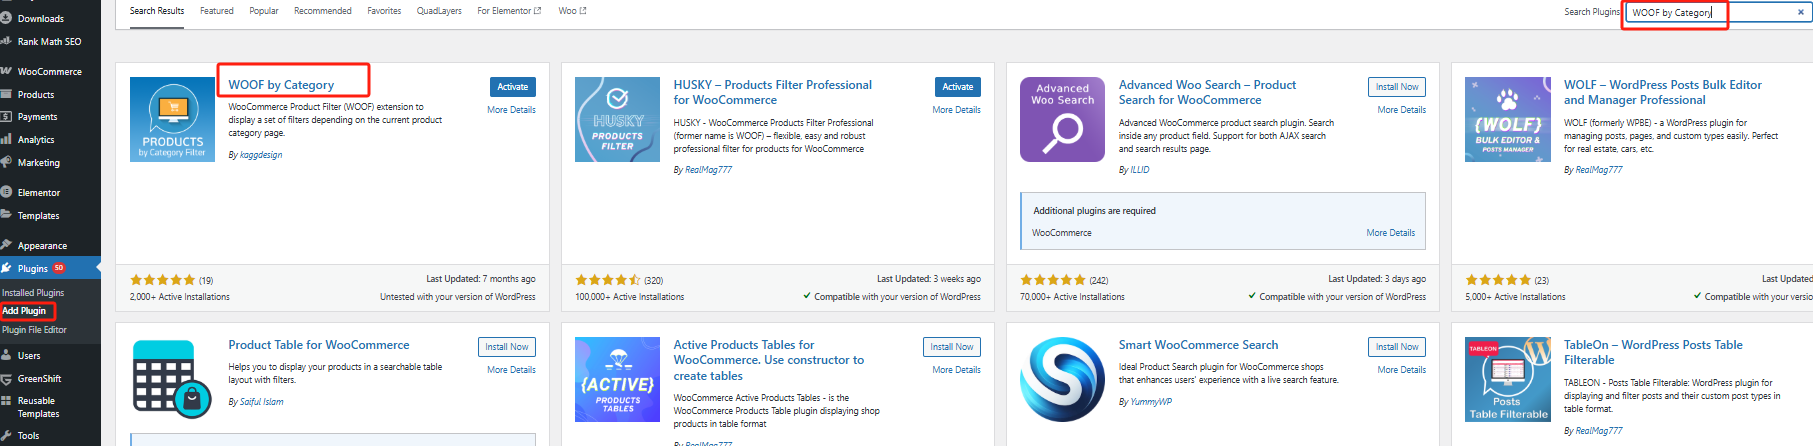Image resolution: width=1813 pixels, height=446 pixels.
Task: Open Analytics sidebar icon
Action: 6,139
